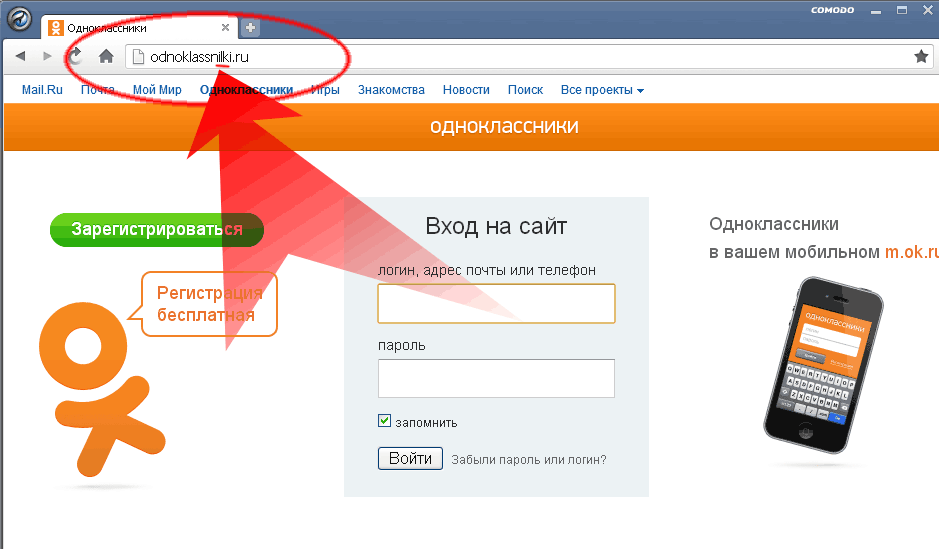Open the Новости navigation link
939x550 pixels.
466,90
